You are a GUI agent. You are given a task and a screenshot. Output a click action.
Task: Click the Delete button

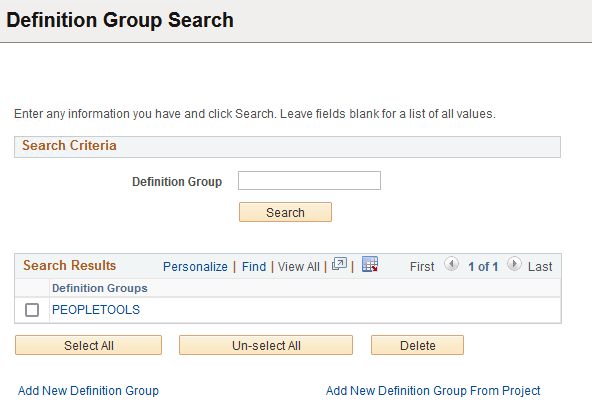[x=417, y=345]
